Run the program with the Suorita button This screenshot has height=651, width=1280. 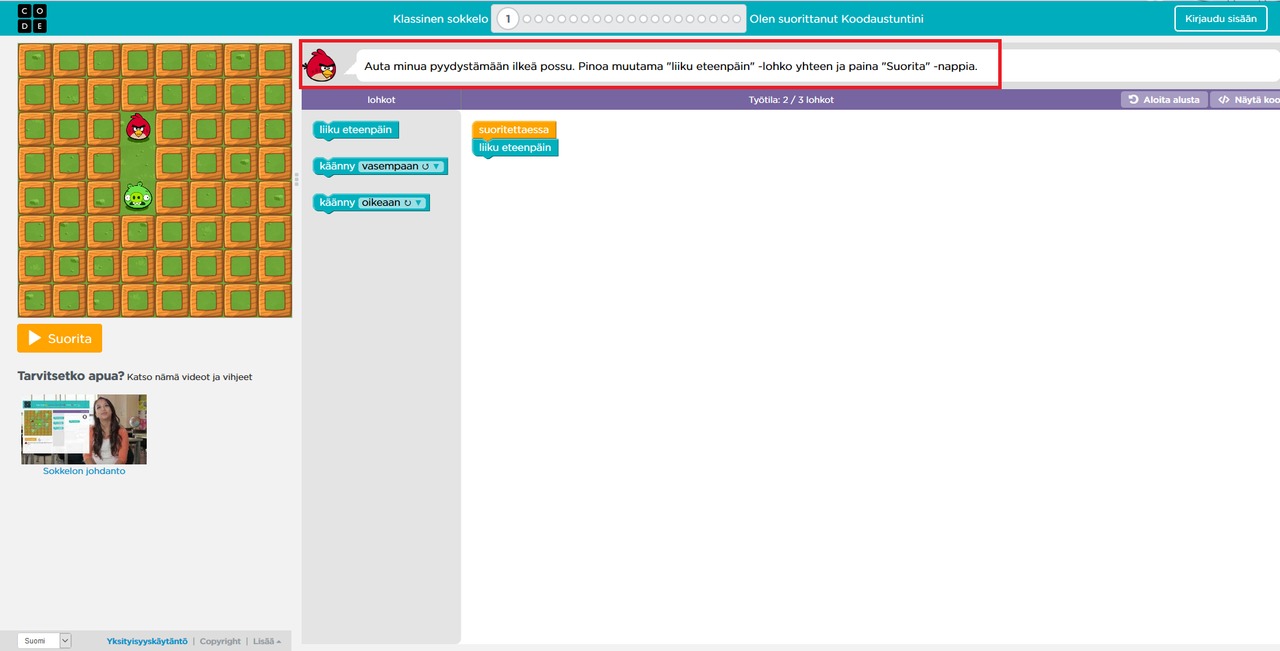(x=60, y=338)
